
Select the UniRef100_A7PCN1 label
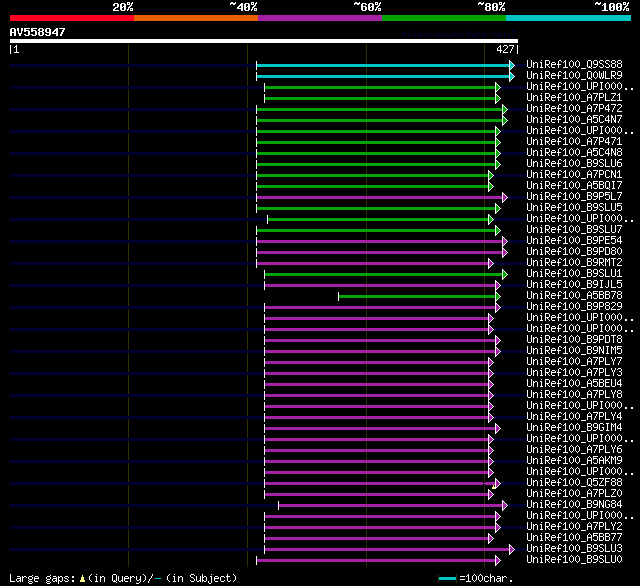pos(574,175)
